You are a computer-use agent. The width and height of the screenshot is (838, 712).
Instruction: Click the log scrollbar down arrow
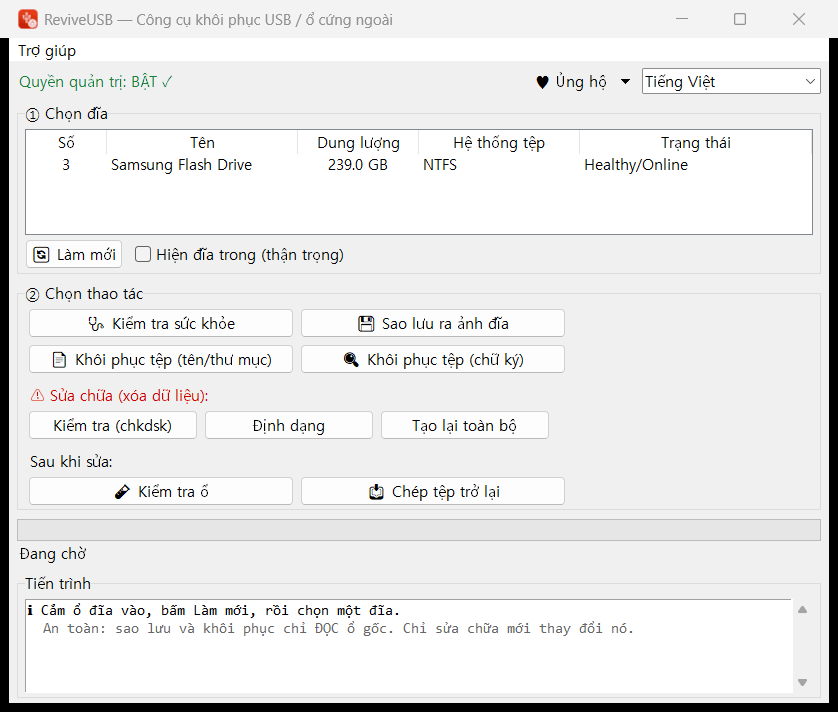click(x=802, y=682)
